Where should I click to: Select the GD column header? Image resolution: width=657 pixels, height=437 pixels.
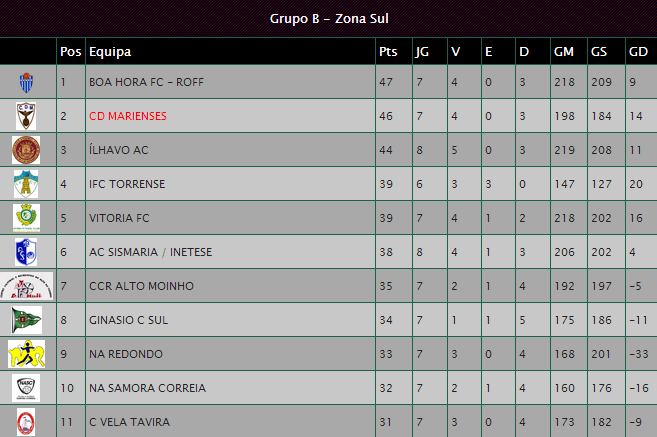click(638, 52)
